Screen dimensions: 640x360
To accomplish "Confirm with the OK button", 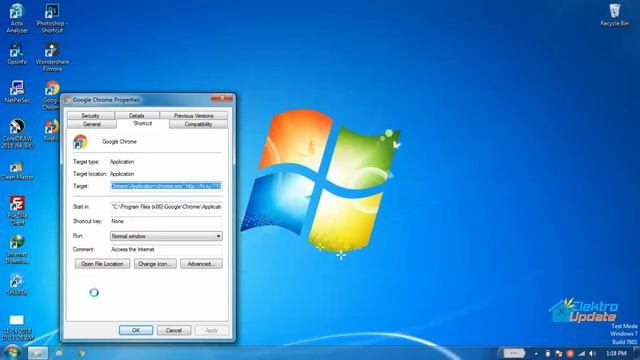I will coord(136,330).
